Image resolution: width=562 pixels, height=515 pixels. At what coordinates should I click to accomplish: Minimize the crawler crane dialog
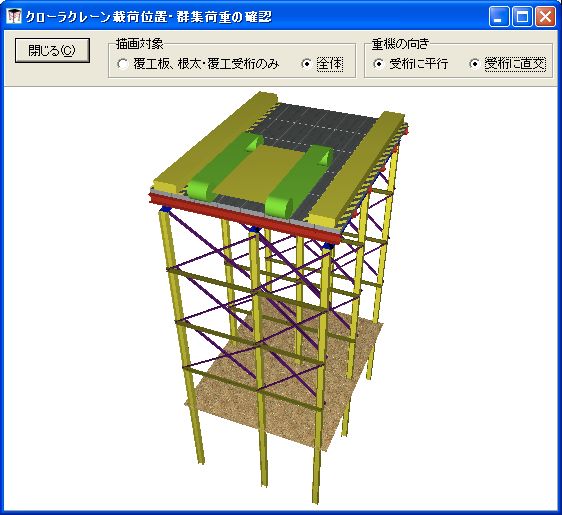499,16
